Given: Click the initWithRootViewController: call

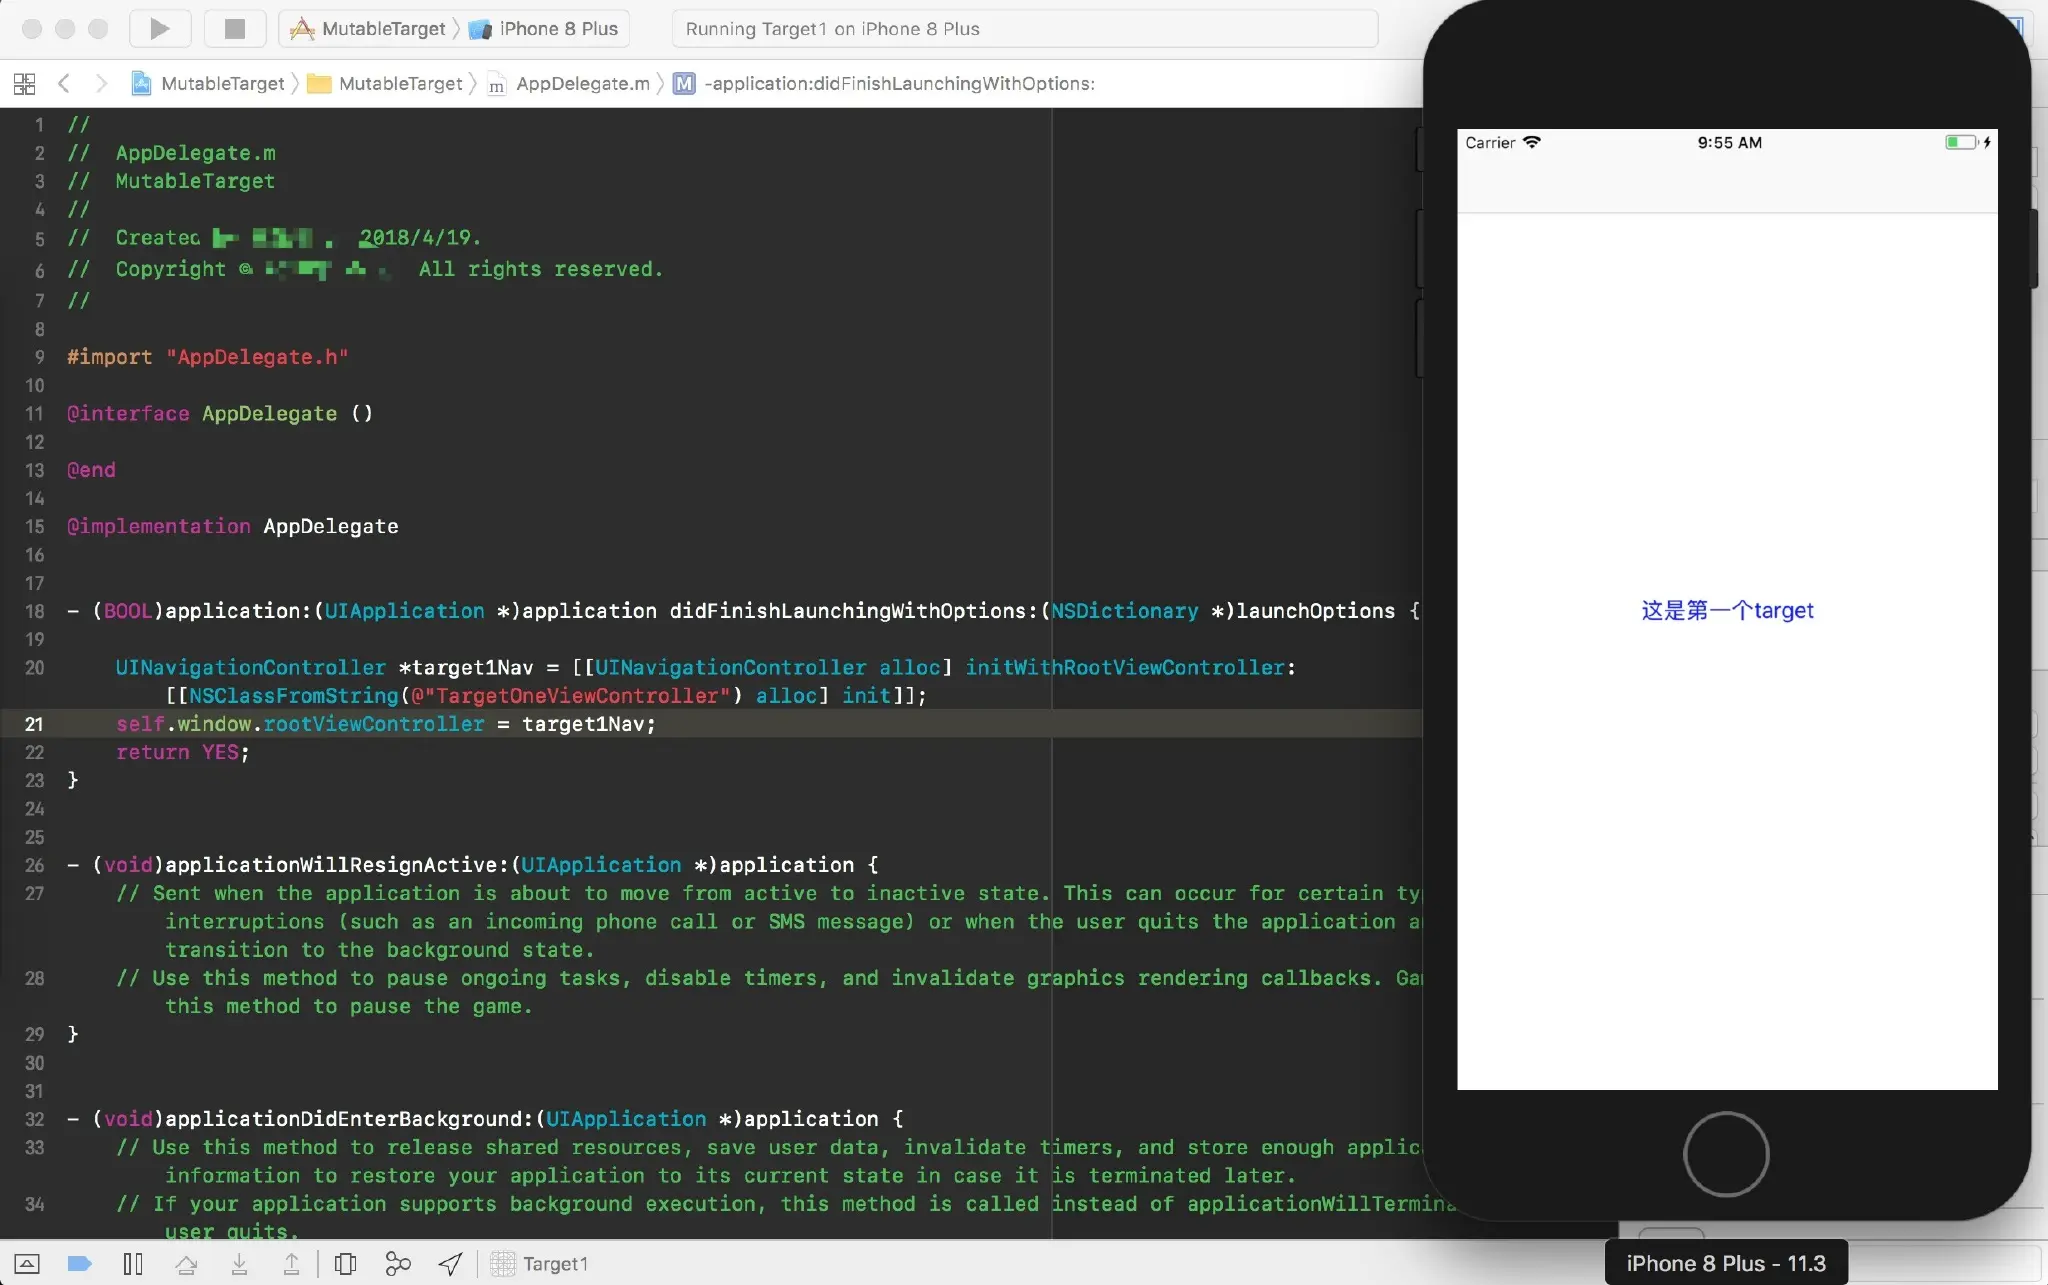Looking at the screenshot, I should [1131, 668].
